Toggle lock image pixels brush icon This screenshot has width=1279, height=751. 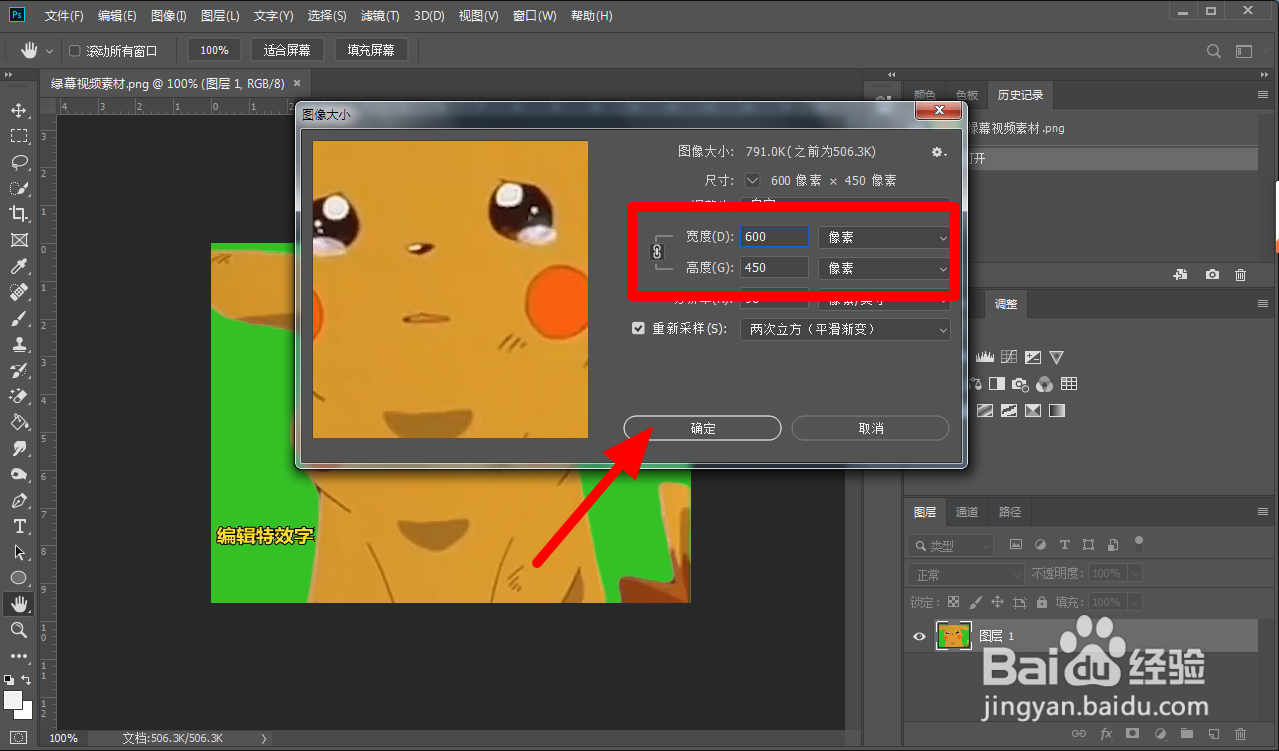coord(975,602)
